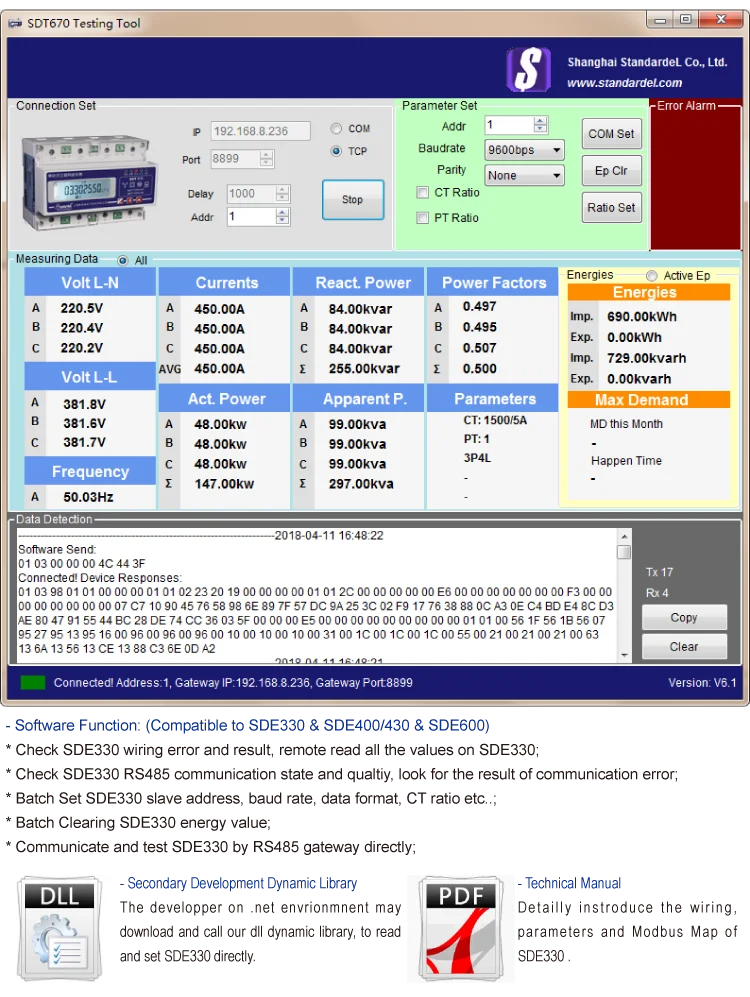Click the Currents header

(x=226, y=282)
